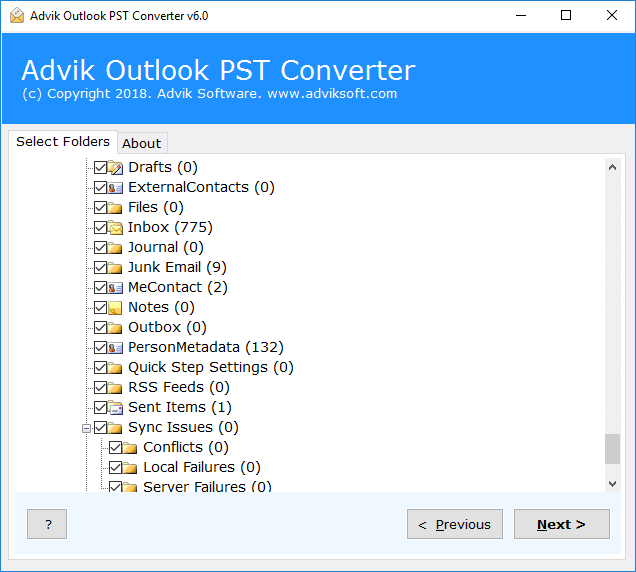636x572 pixels.
Task: Select the "PersonMetadata (132)" label
Action: tap(206, 348)
